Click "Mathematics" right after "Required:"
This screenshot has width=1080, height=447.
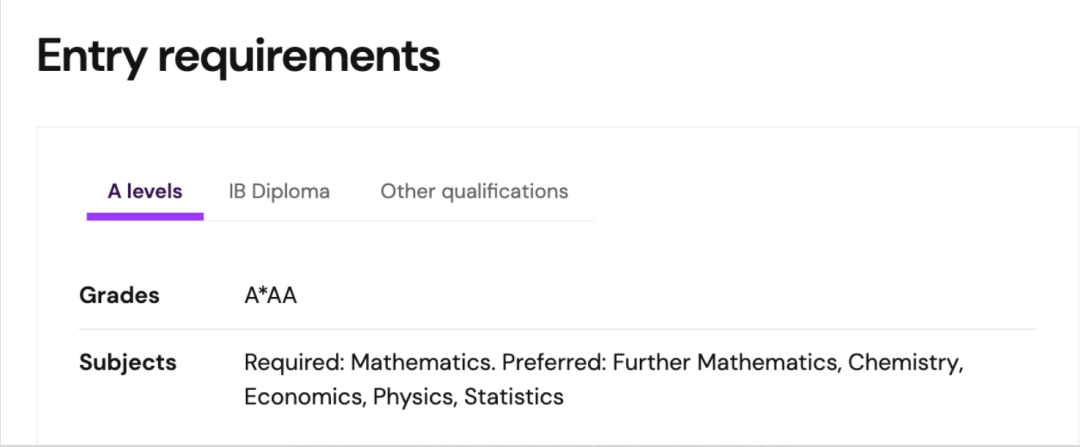tap(423, 362)
